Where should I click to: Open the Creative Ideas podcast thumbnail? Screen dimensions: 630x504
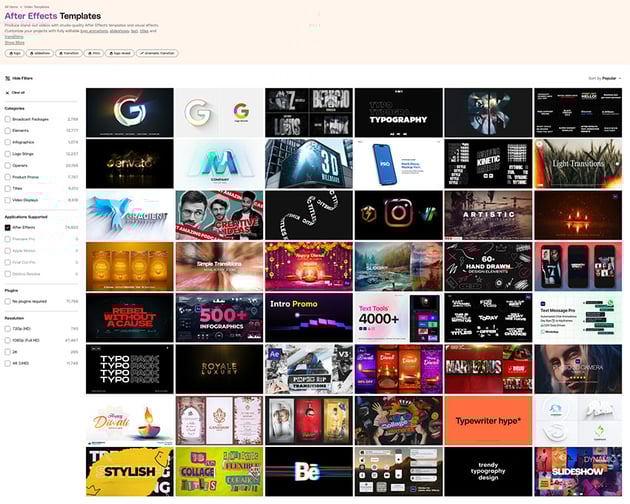coord(219,215)
